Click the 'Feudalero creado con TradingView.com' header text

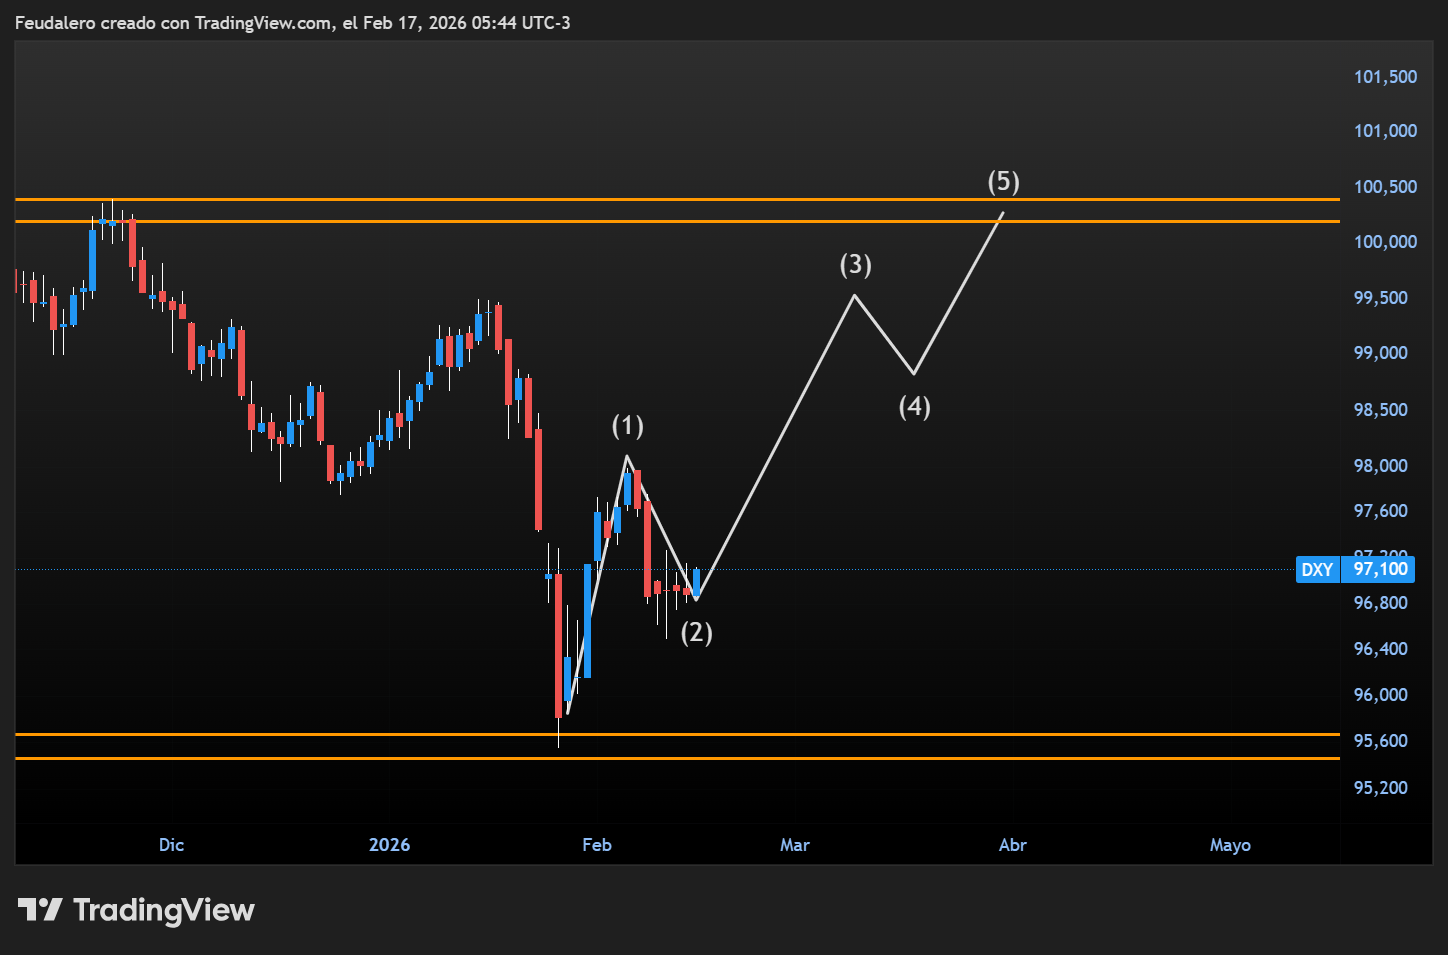[174, 22]
